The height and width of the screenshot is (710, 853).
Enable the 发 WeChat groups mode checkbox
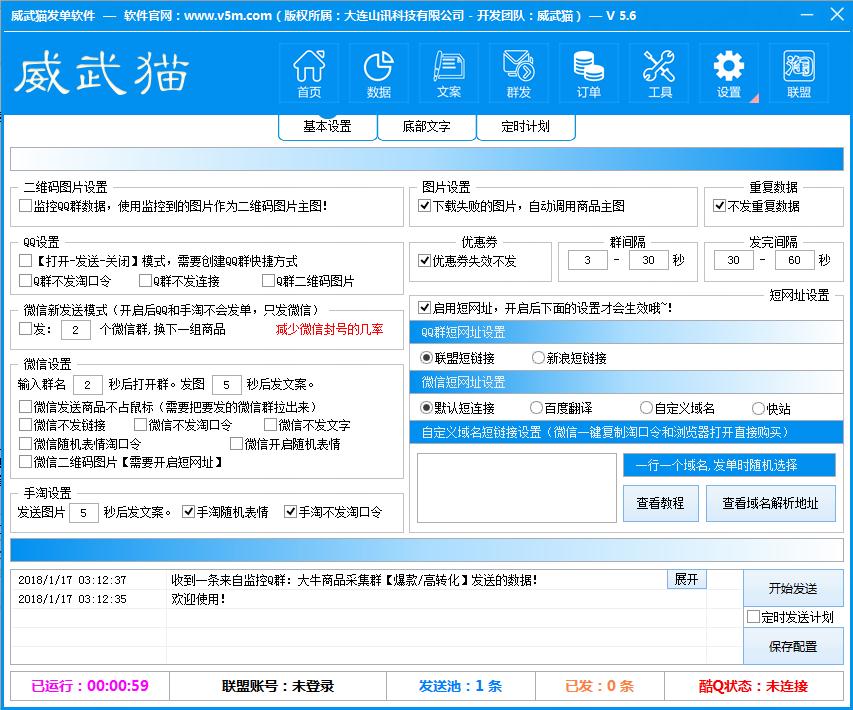26,329
